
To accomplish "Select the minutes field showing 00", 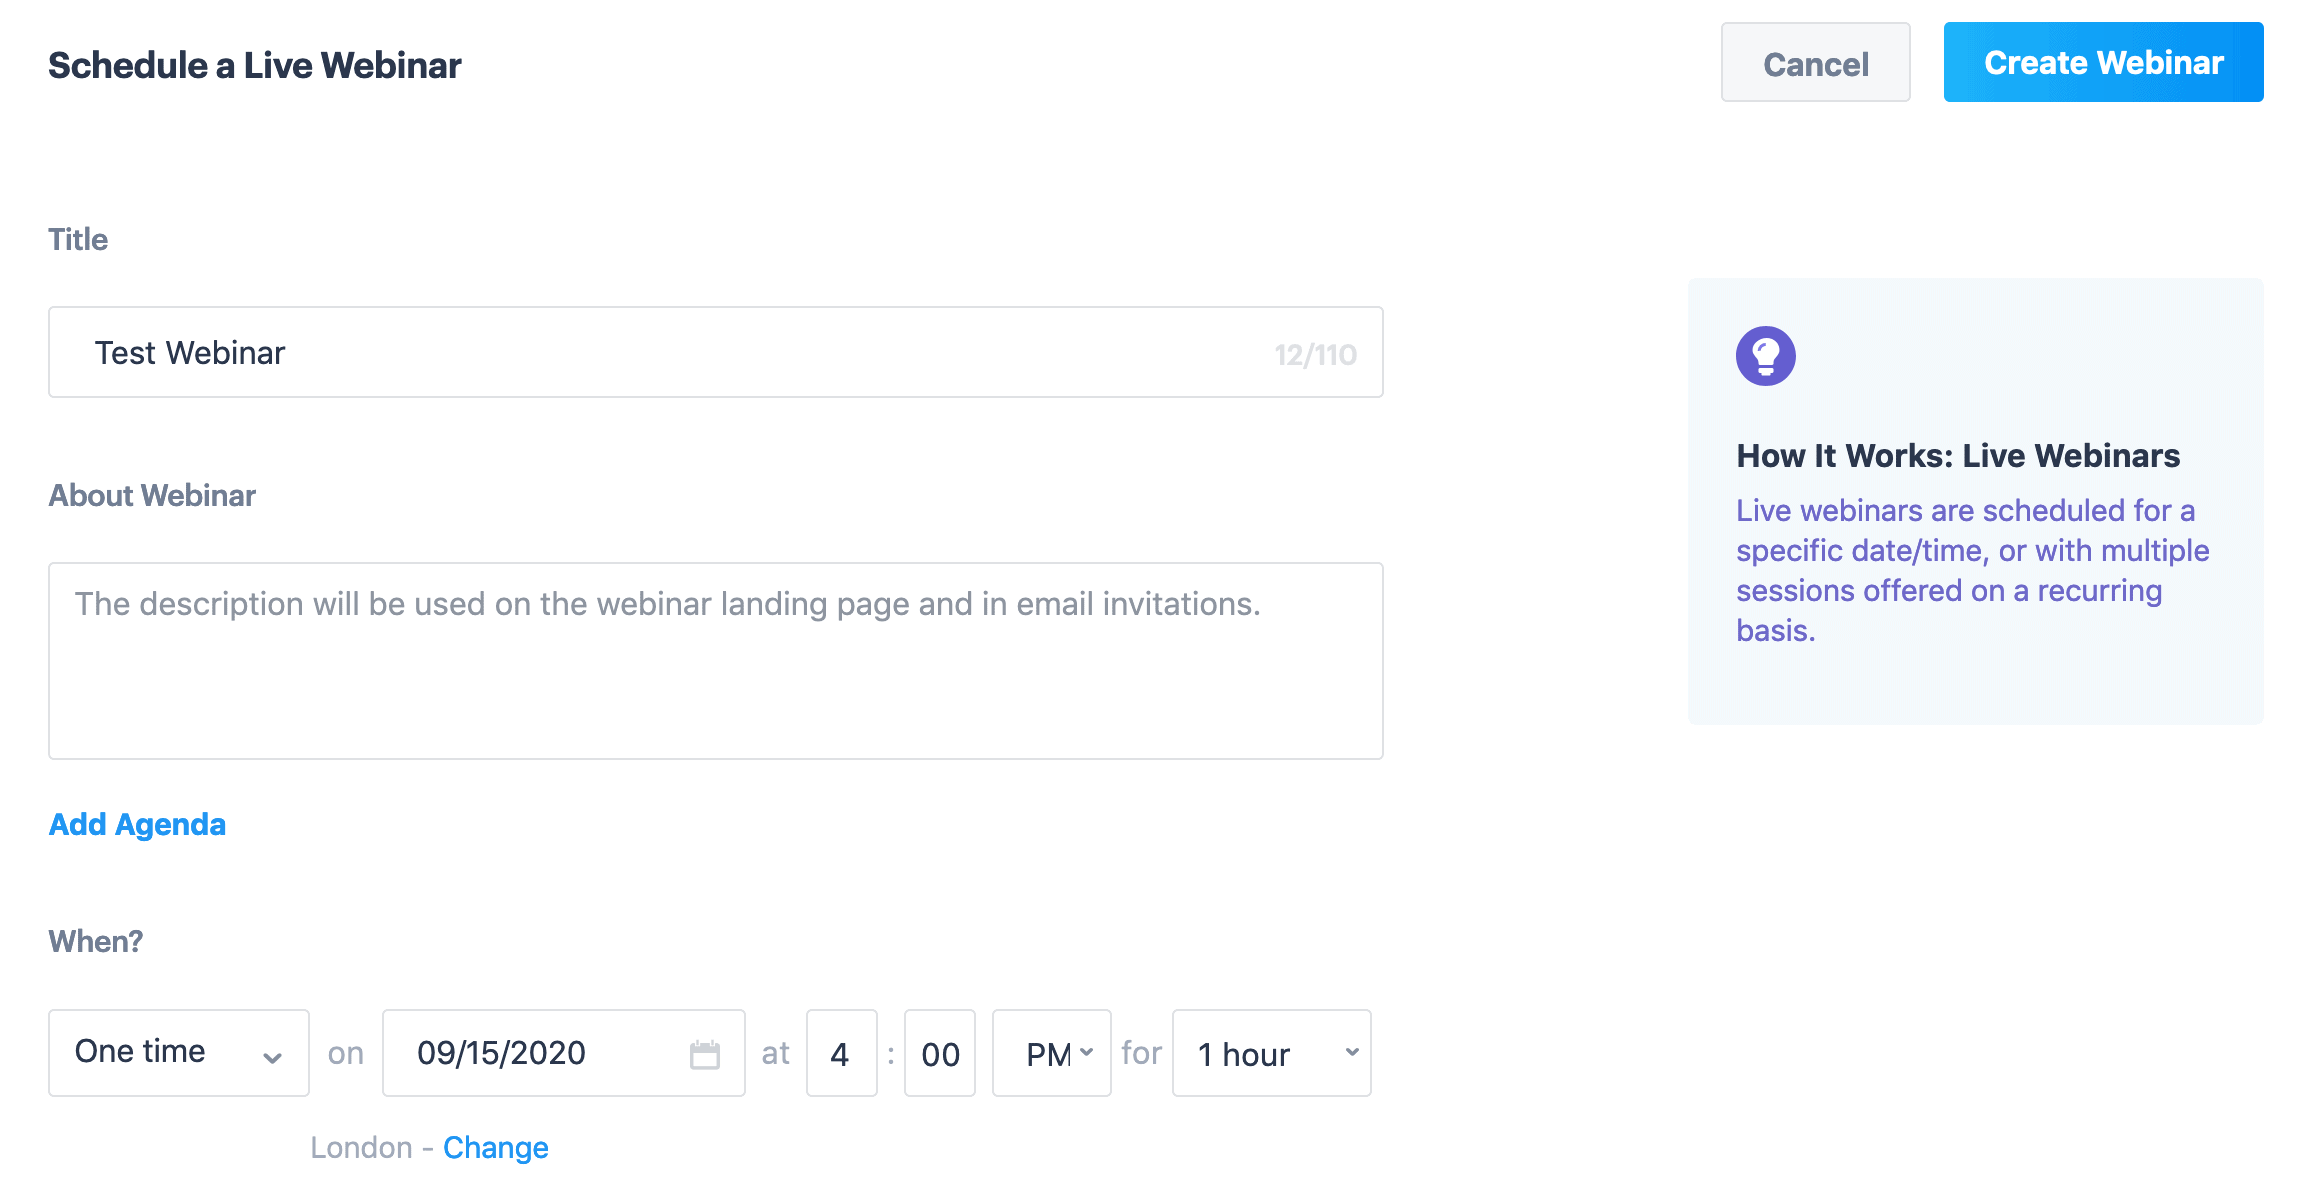I will coord(940,1053).
